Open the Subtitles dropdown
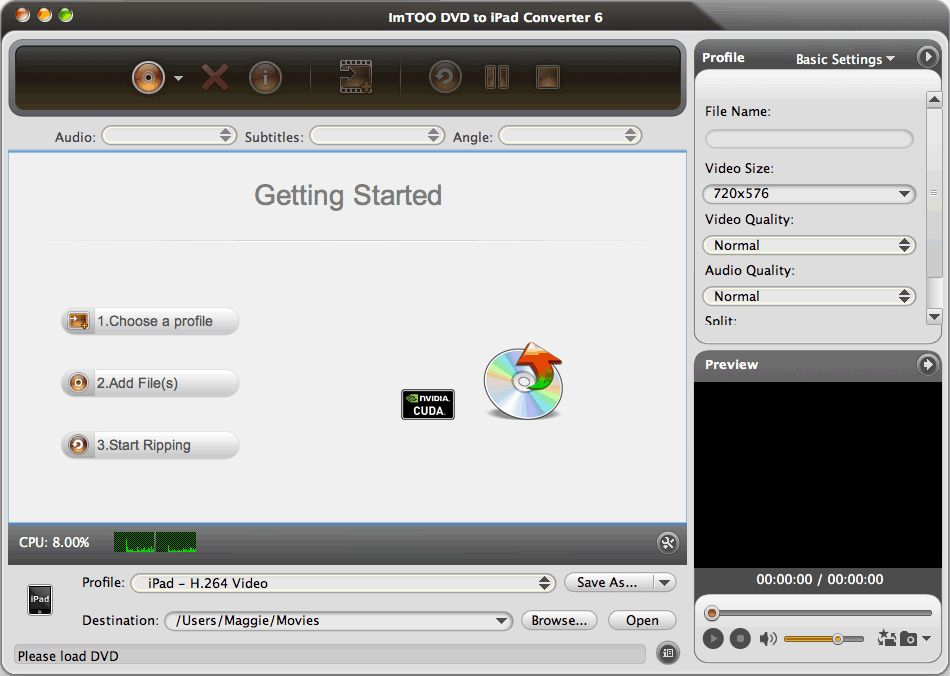 377,136
